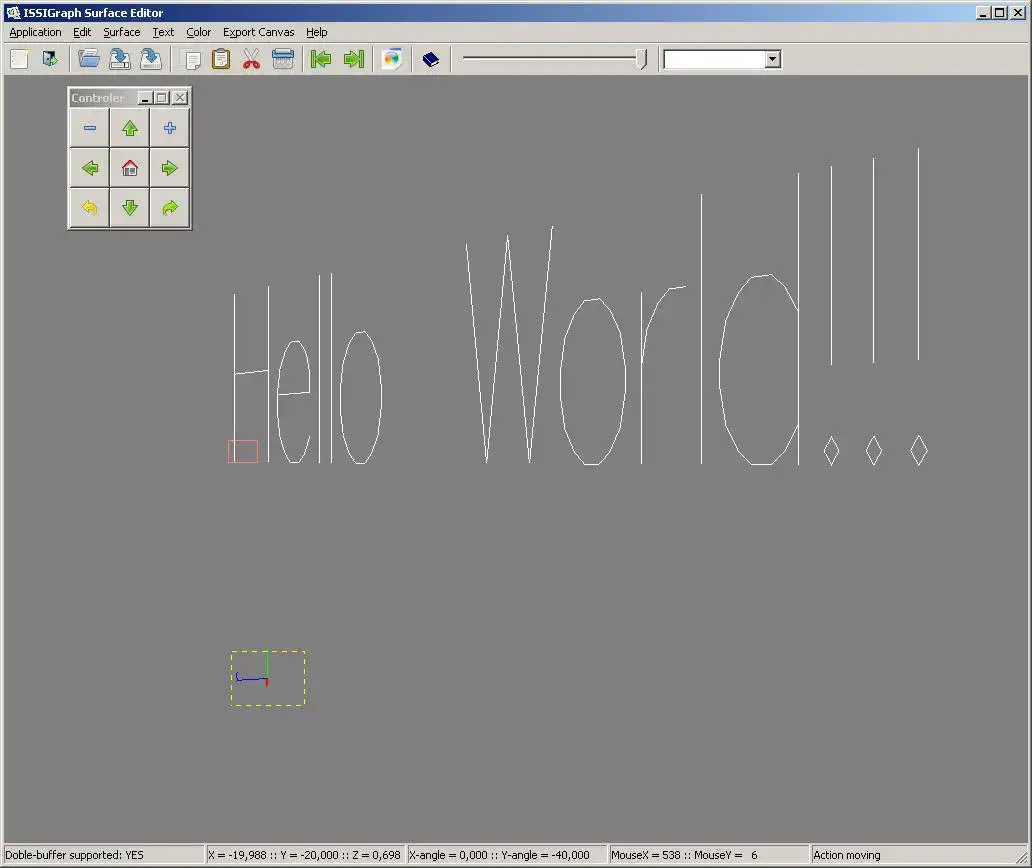The height and width of the screenshot is (868, 1032).
Task: Rotate left with yellow curved arrow
Action: 90,209
